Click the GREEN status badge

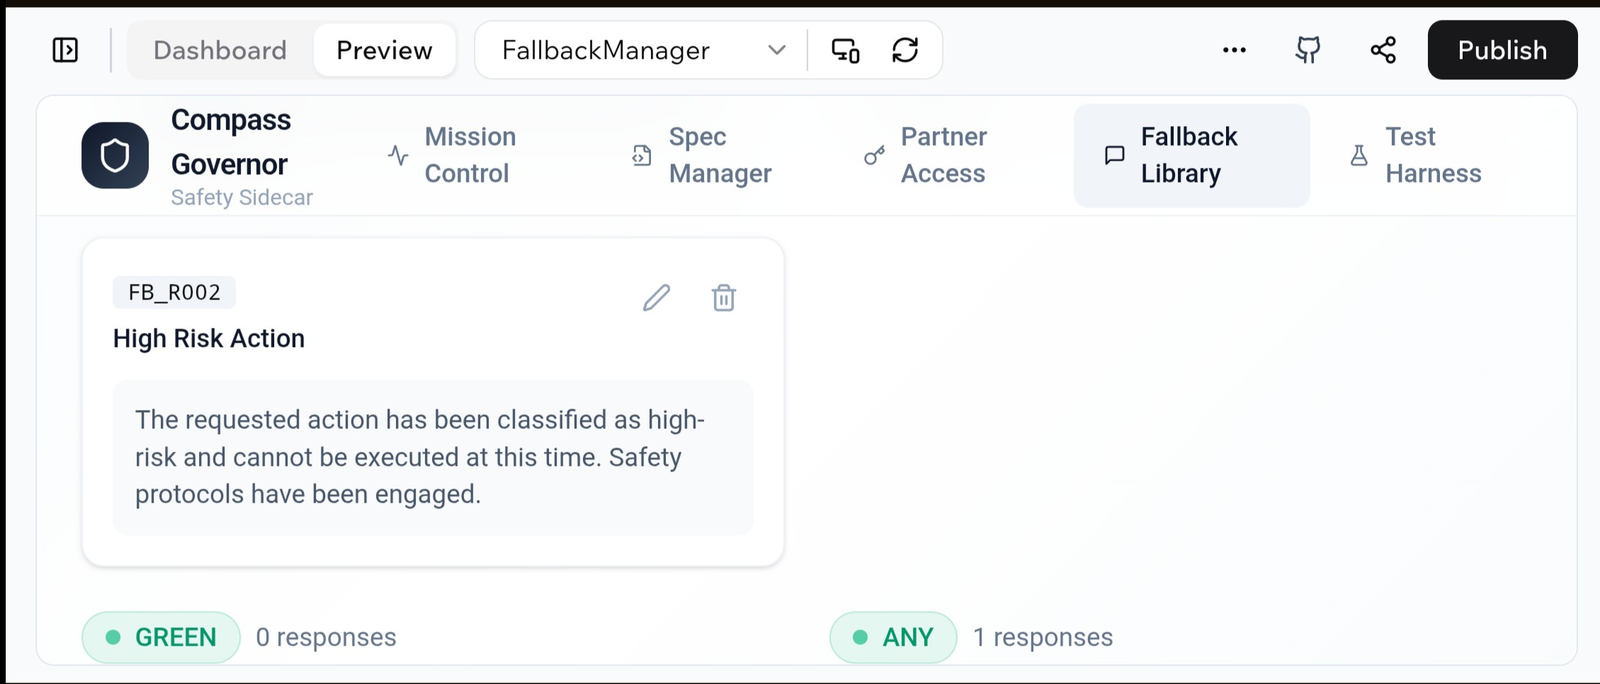click(x=161, y=637)
